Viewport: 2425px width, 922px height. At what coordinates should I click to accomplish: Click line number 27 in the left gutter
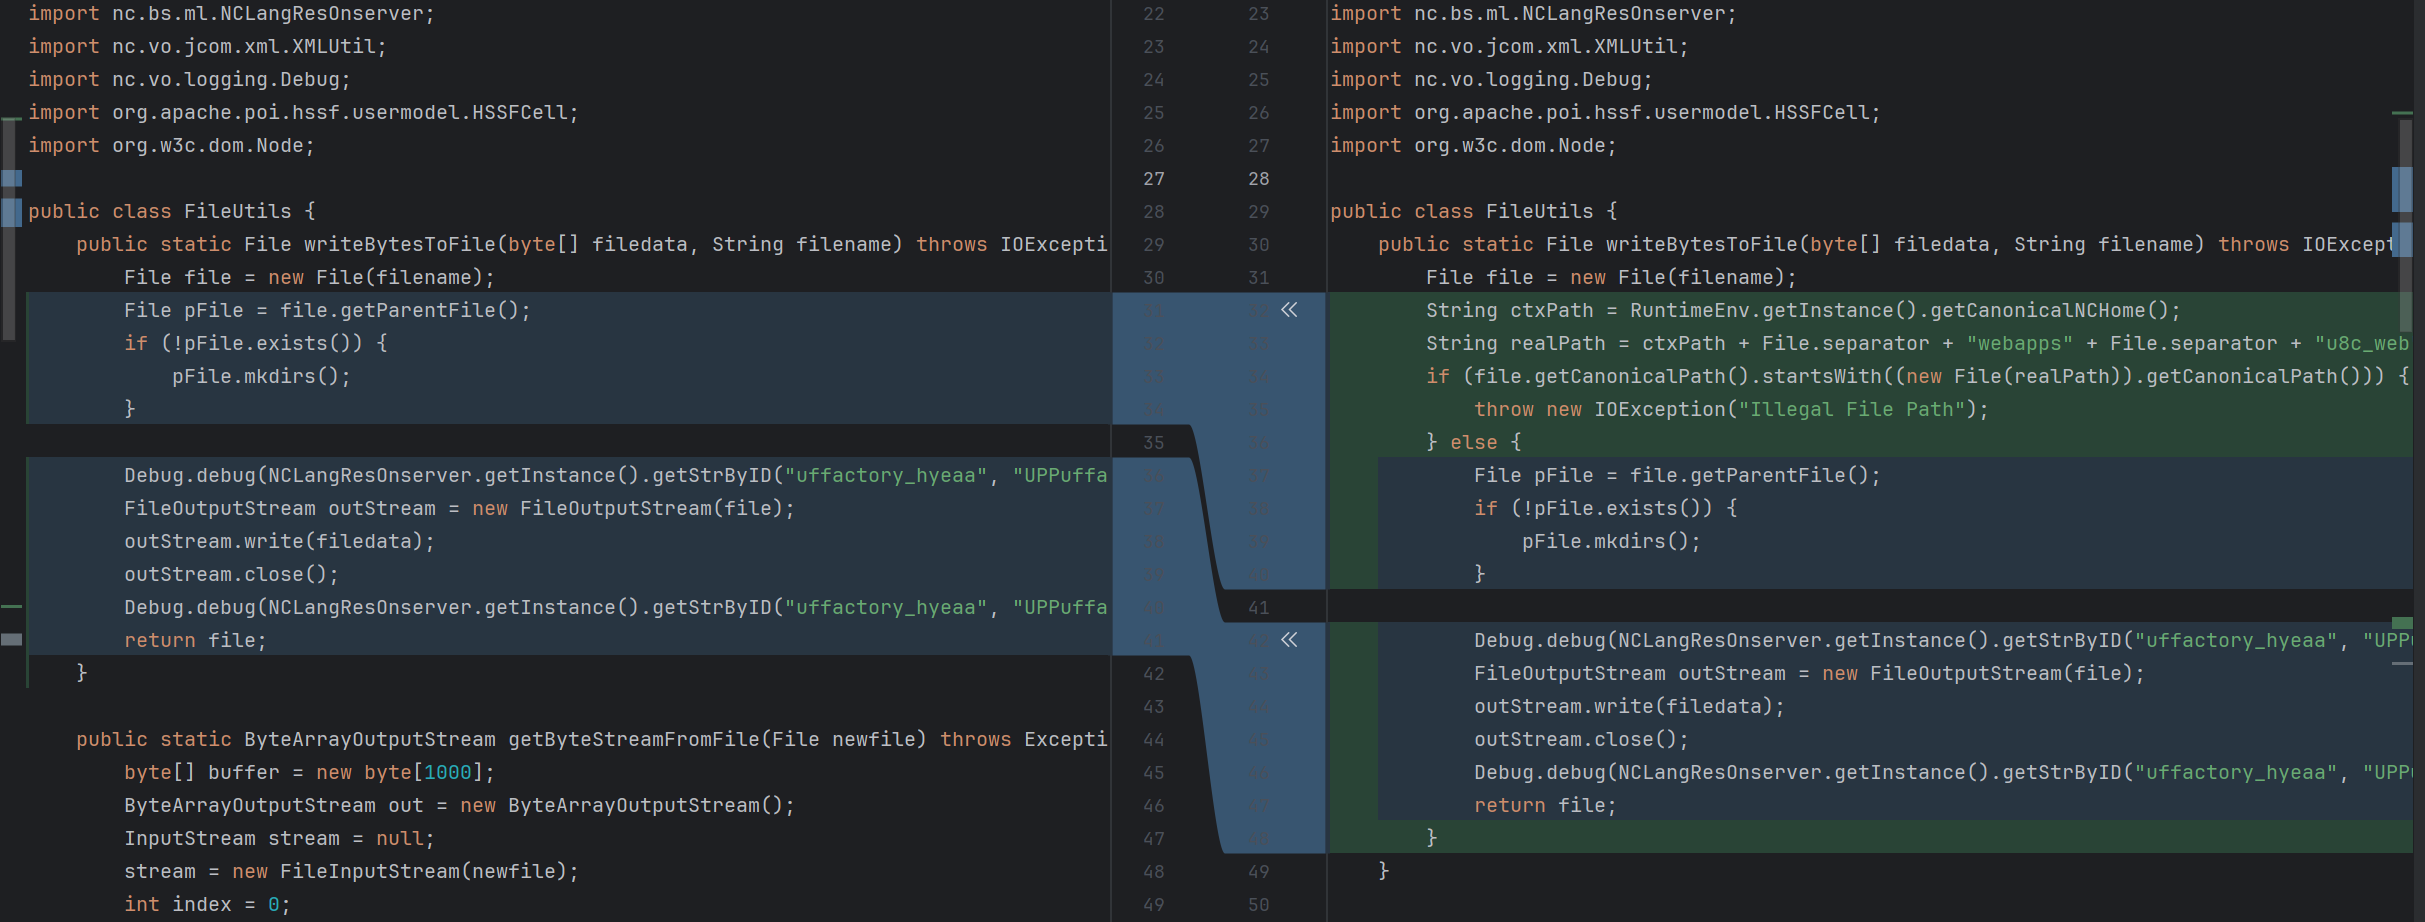(1153, 178)
